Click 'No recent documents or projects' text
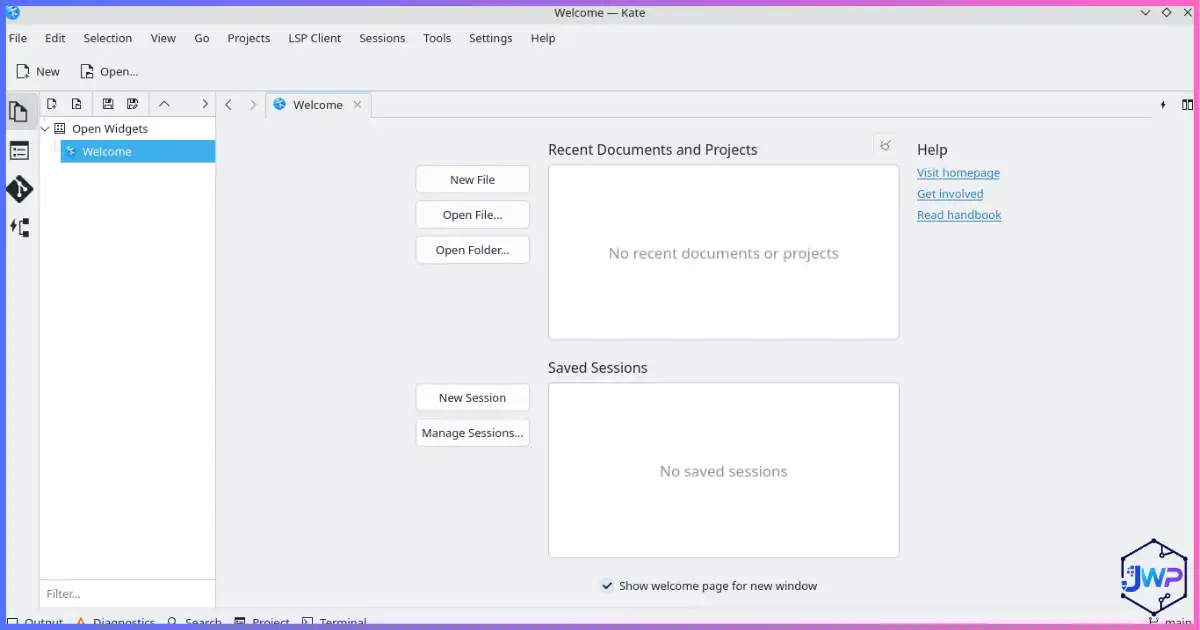Viewport: 1200px width, 630px height. click(x=723, y=253)
